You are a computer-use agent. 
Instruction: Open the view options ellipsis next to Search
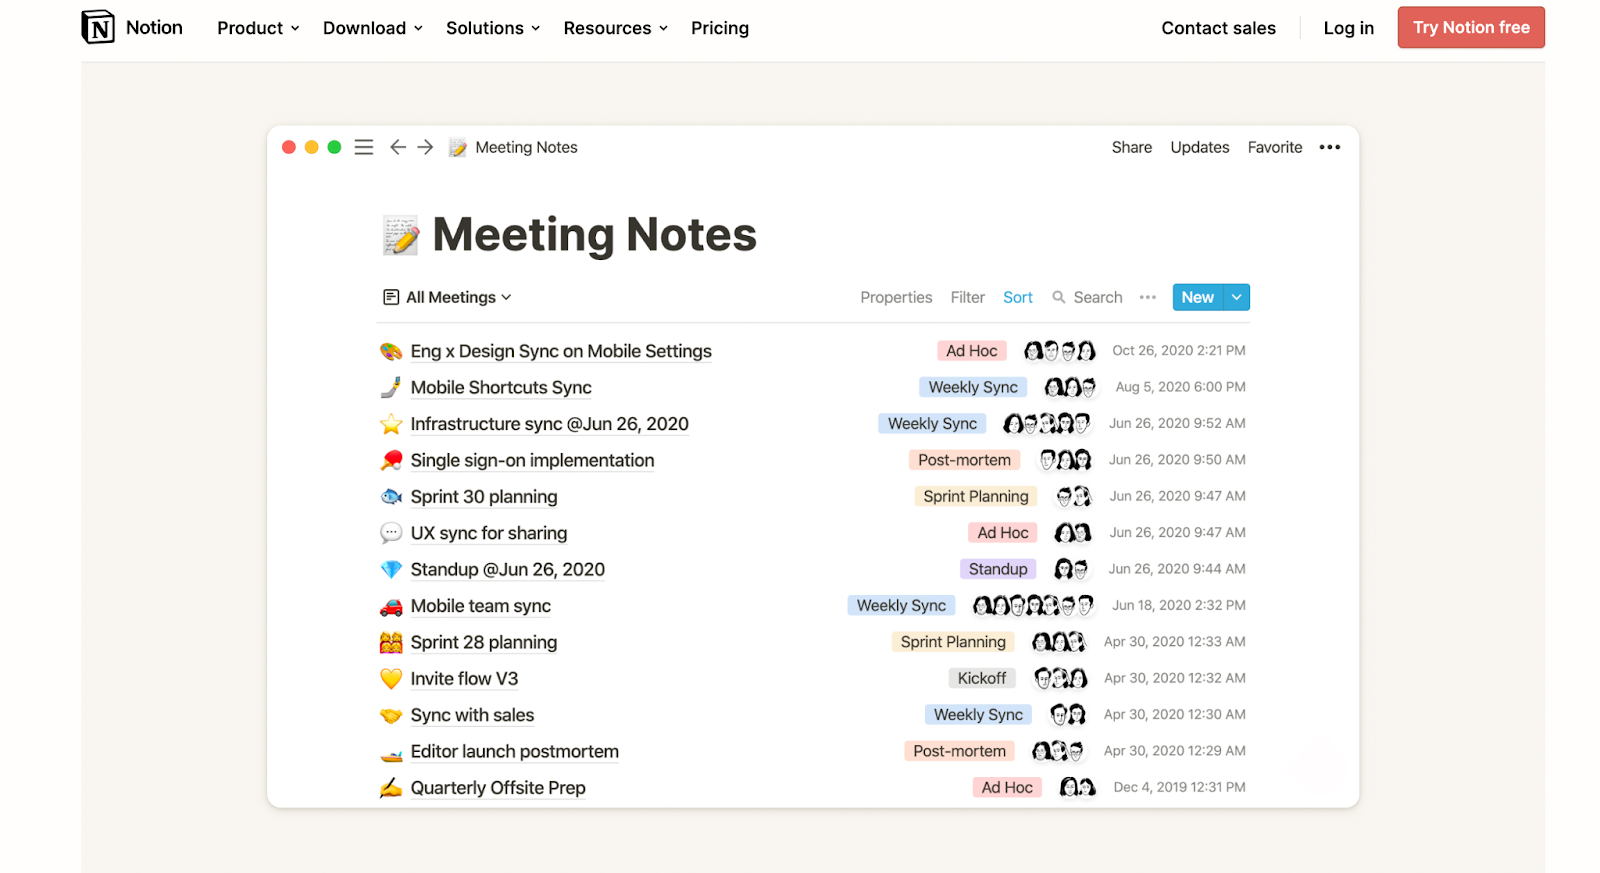[1148, 297]
